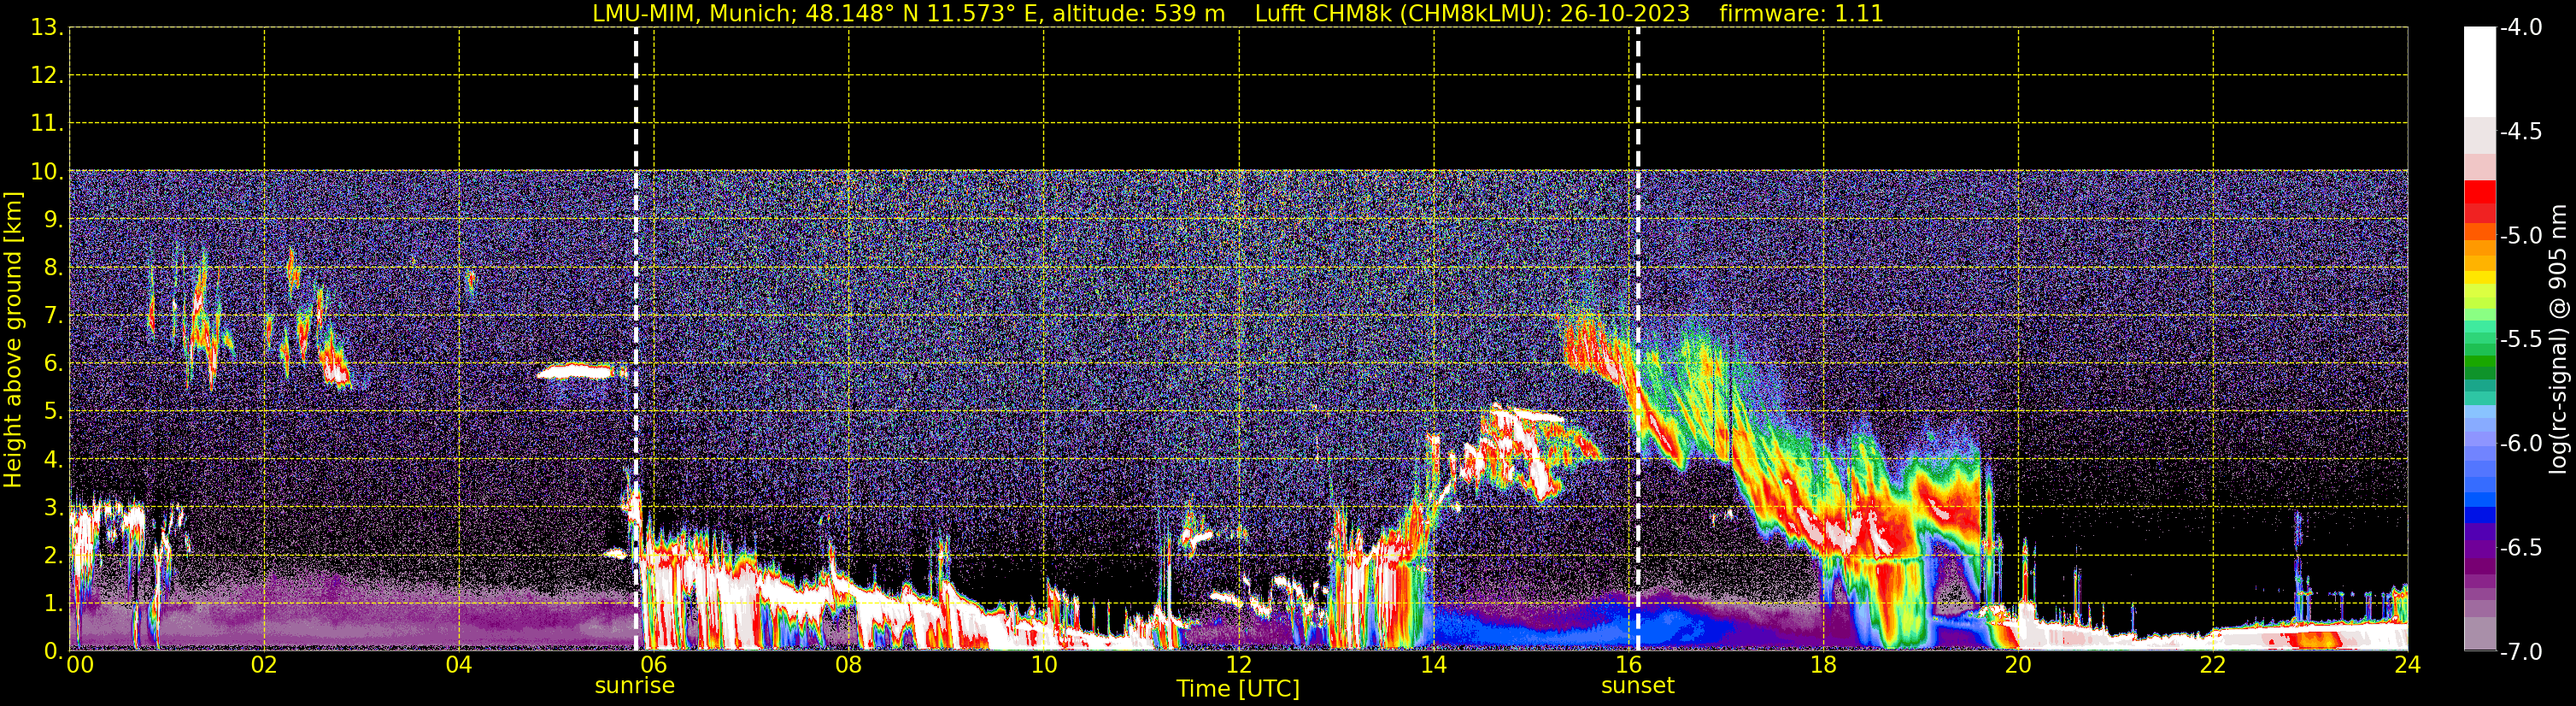This screenshot has width=2576, height=706.
Task: Click the '20' time axis tick label
Action: [x=2018, y=665]
